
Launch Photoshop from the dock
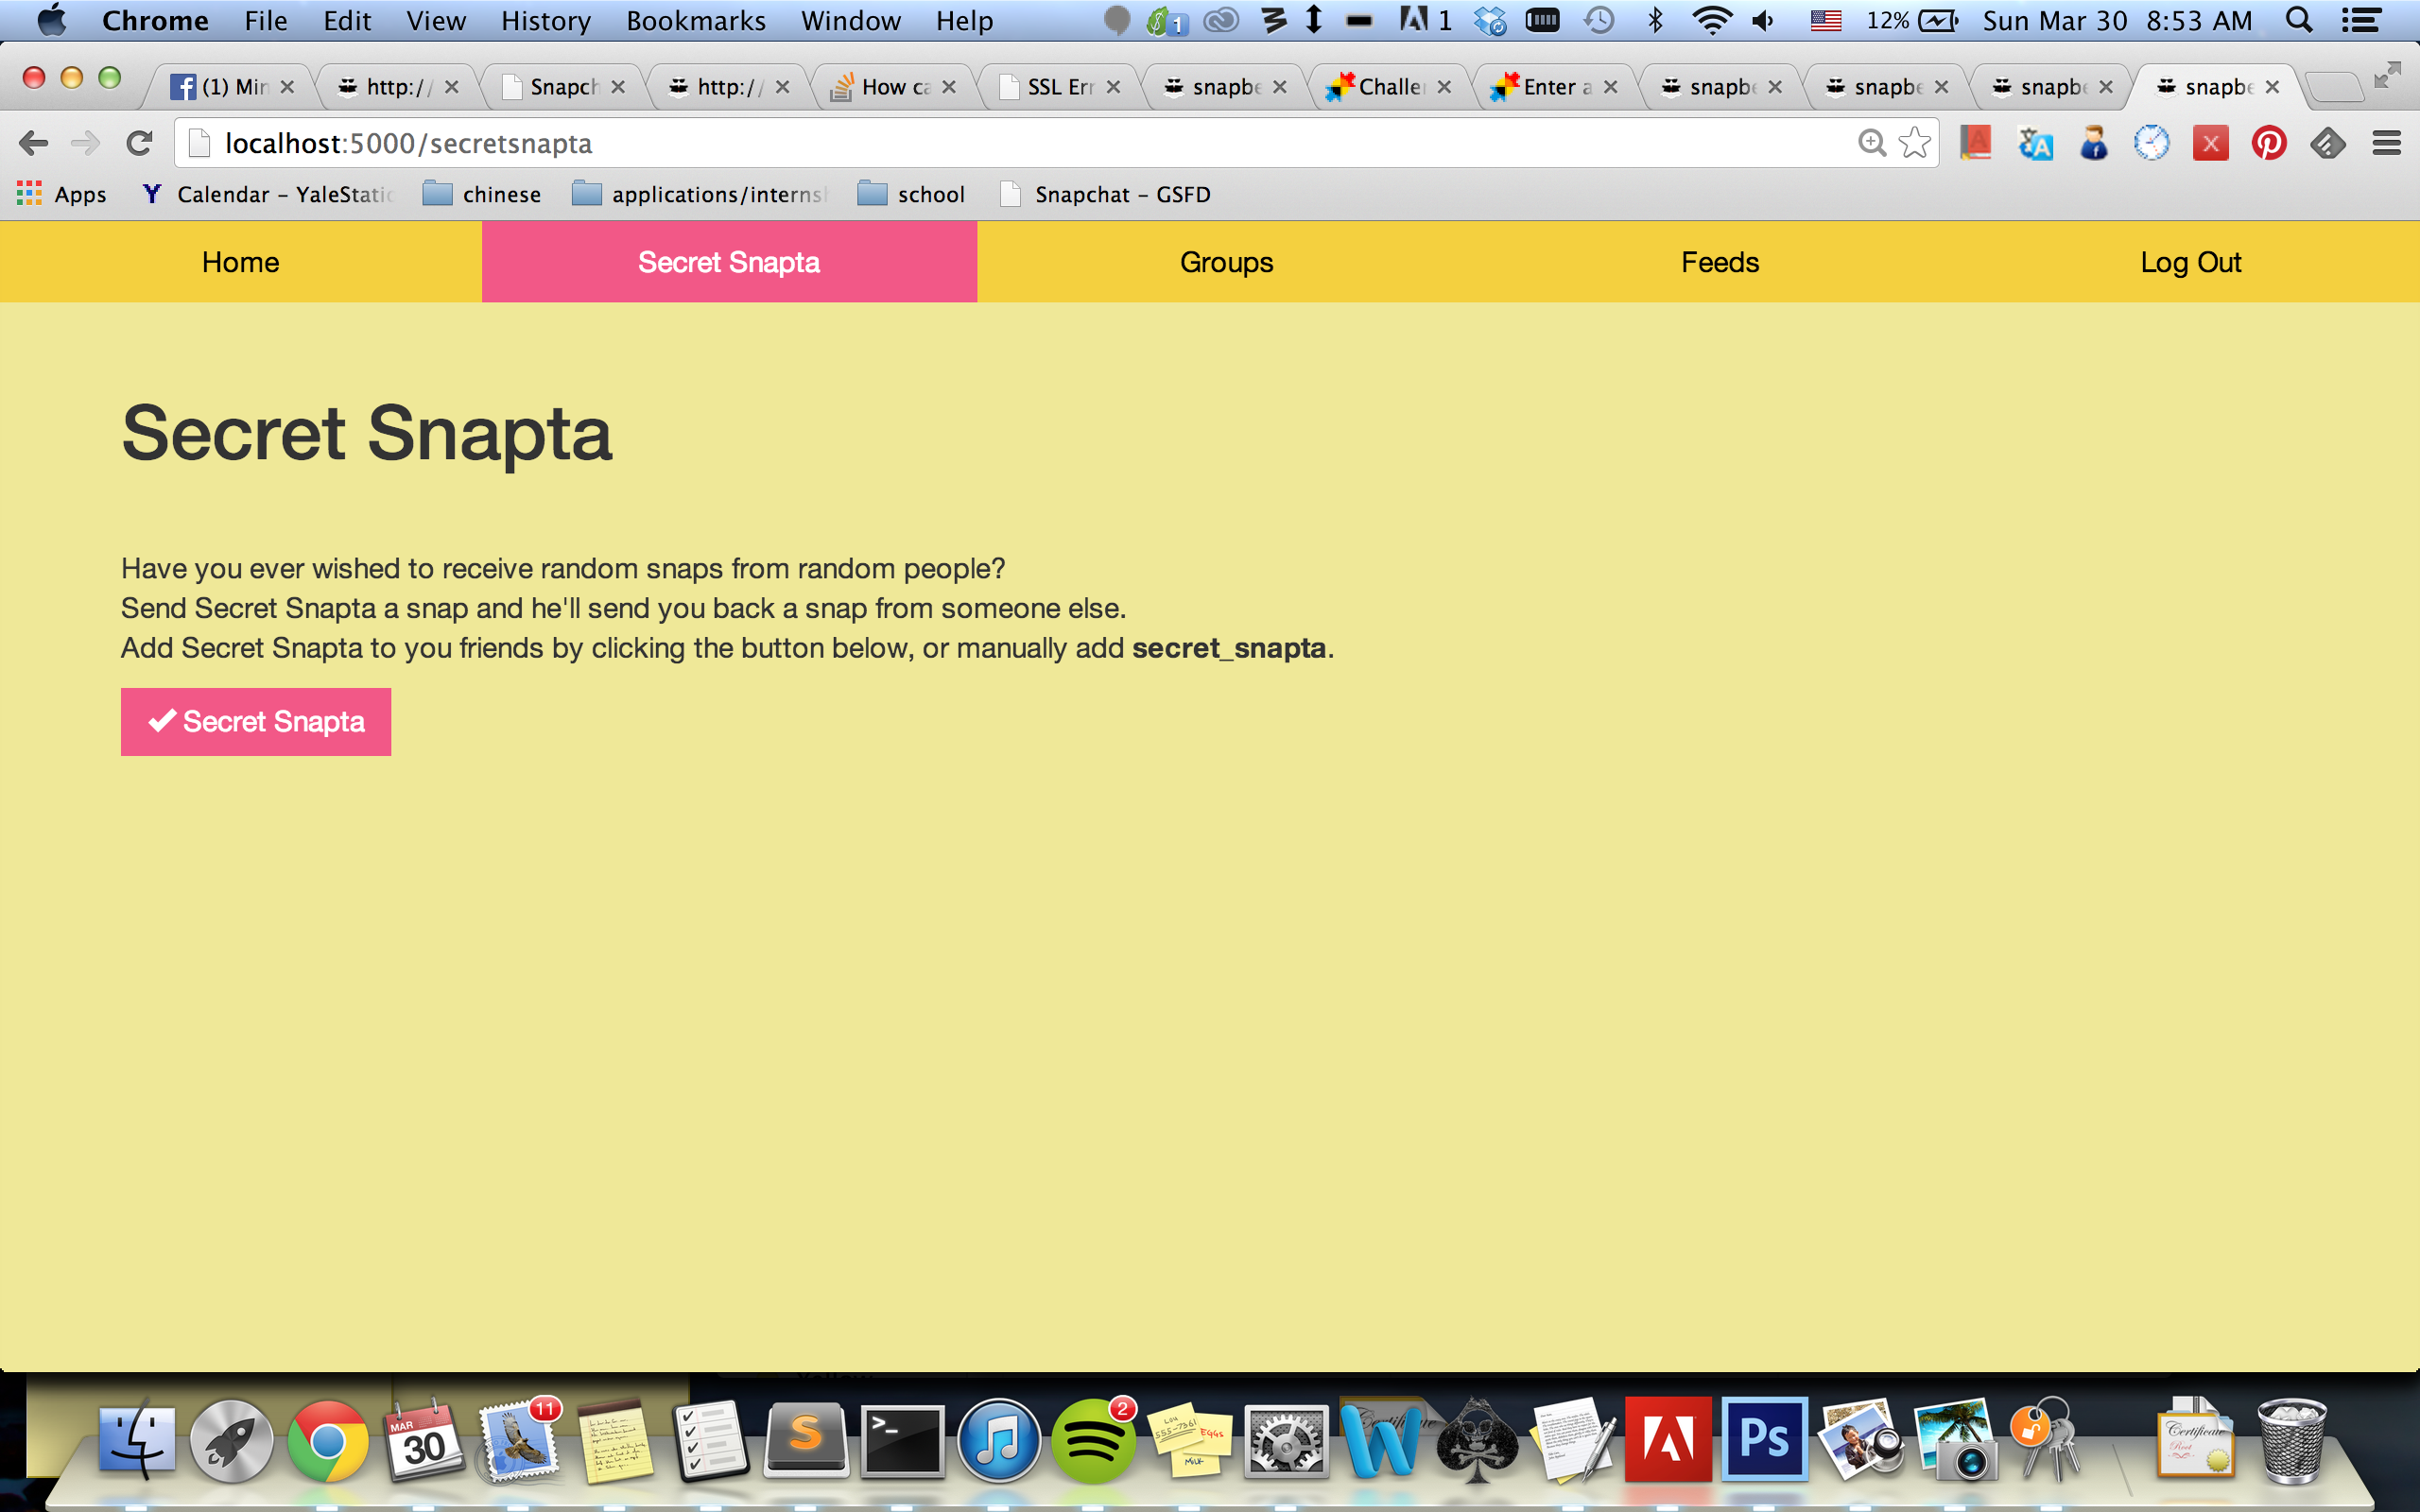1764,1440
